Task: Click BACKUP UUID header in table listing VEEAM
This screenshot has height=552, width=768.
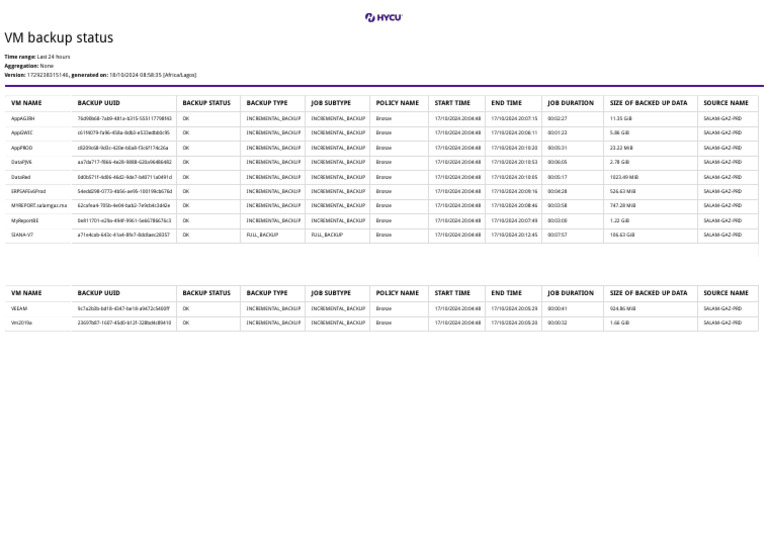Action: pyautogui.click(x=98, y=293)
